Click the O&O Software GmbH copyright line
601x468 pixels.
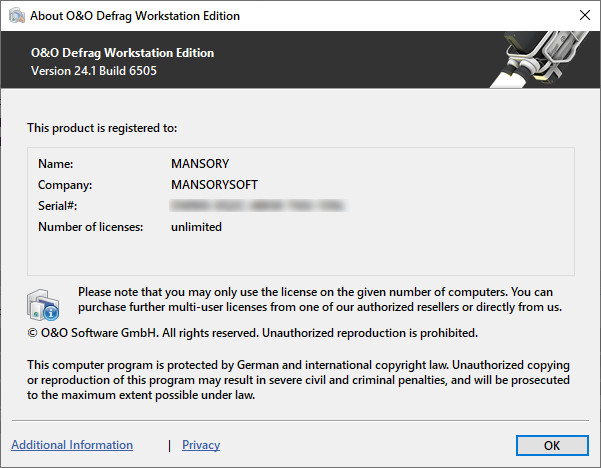[x=252, y=332]
